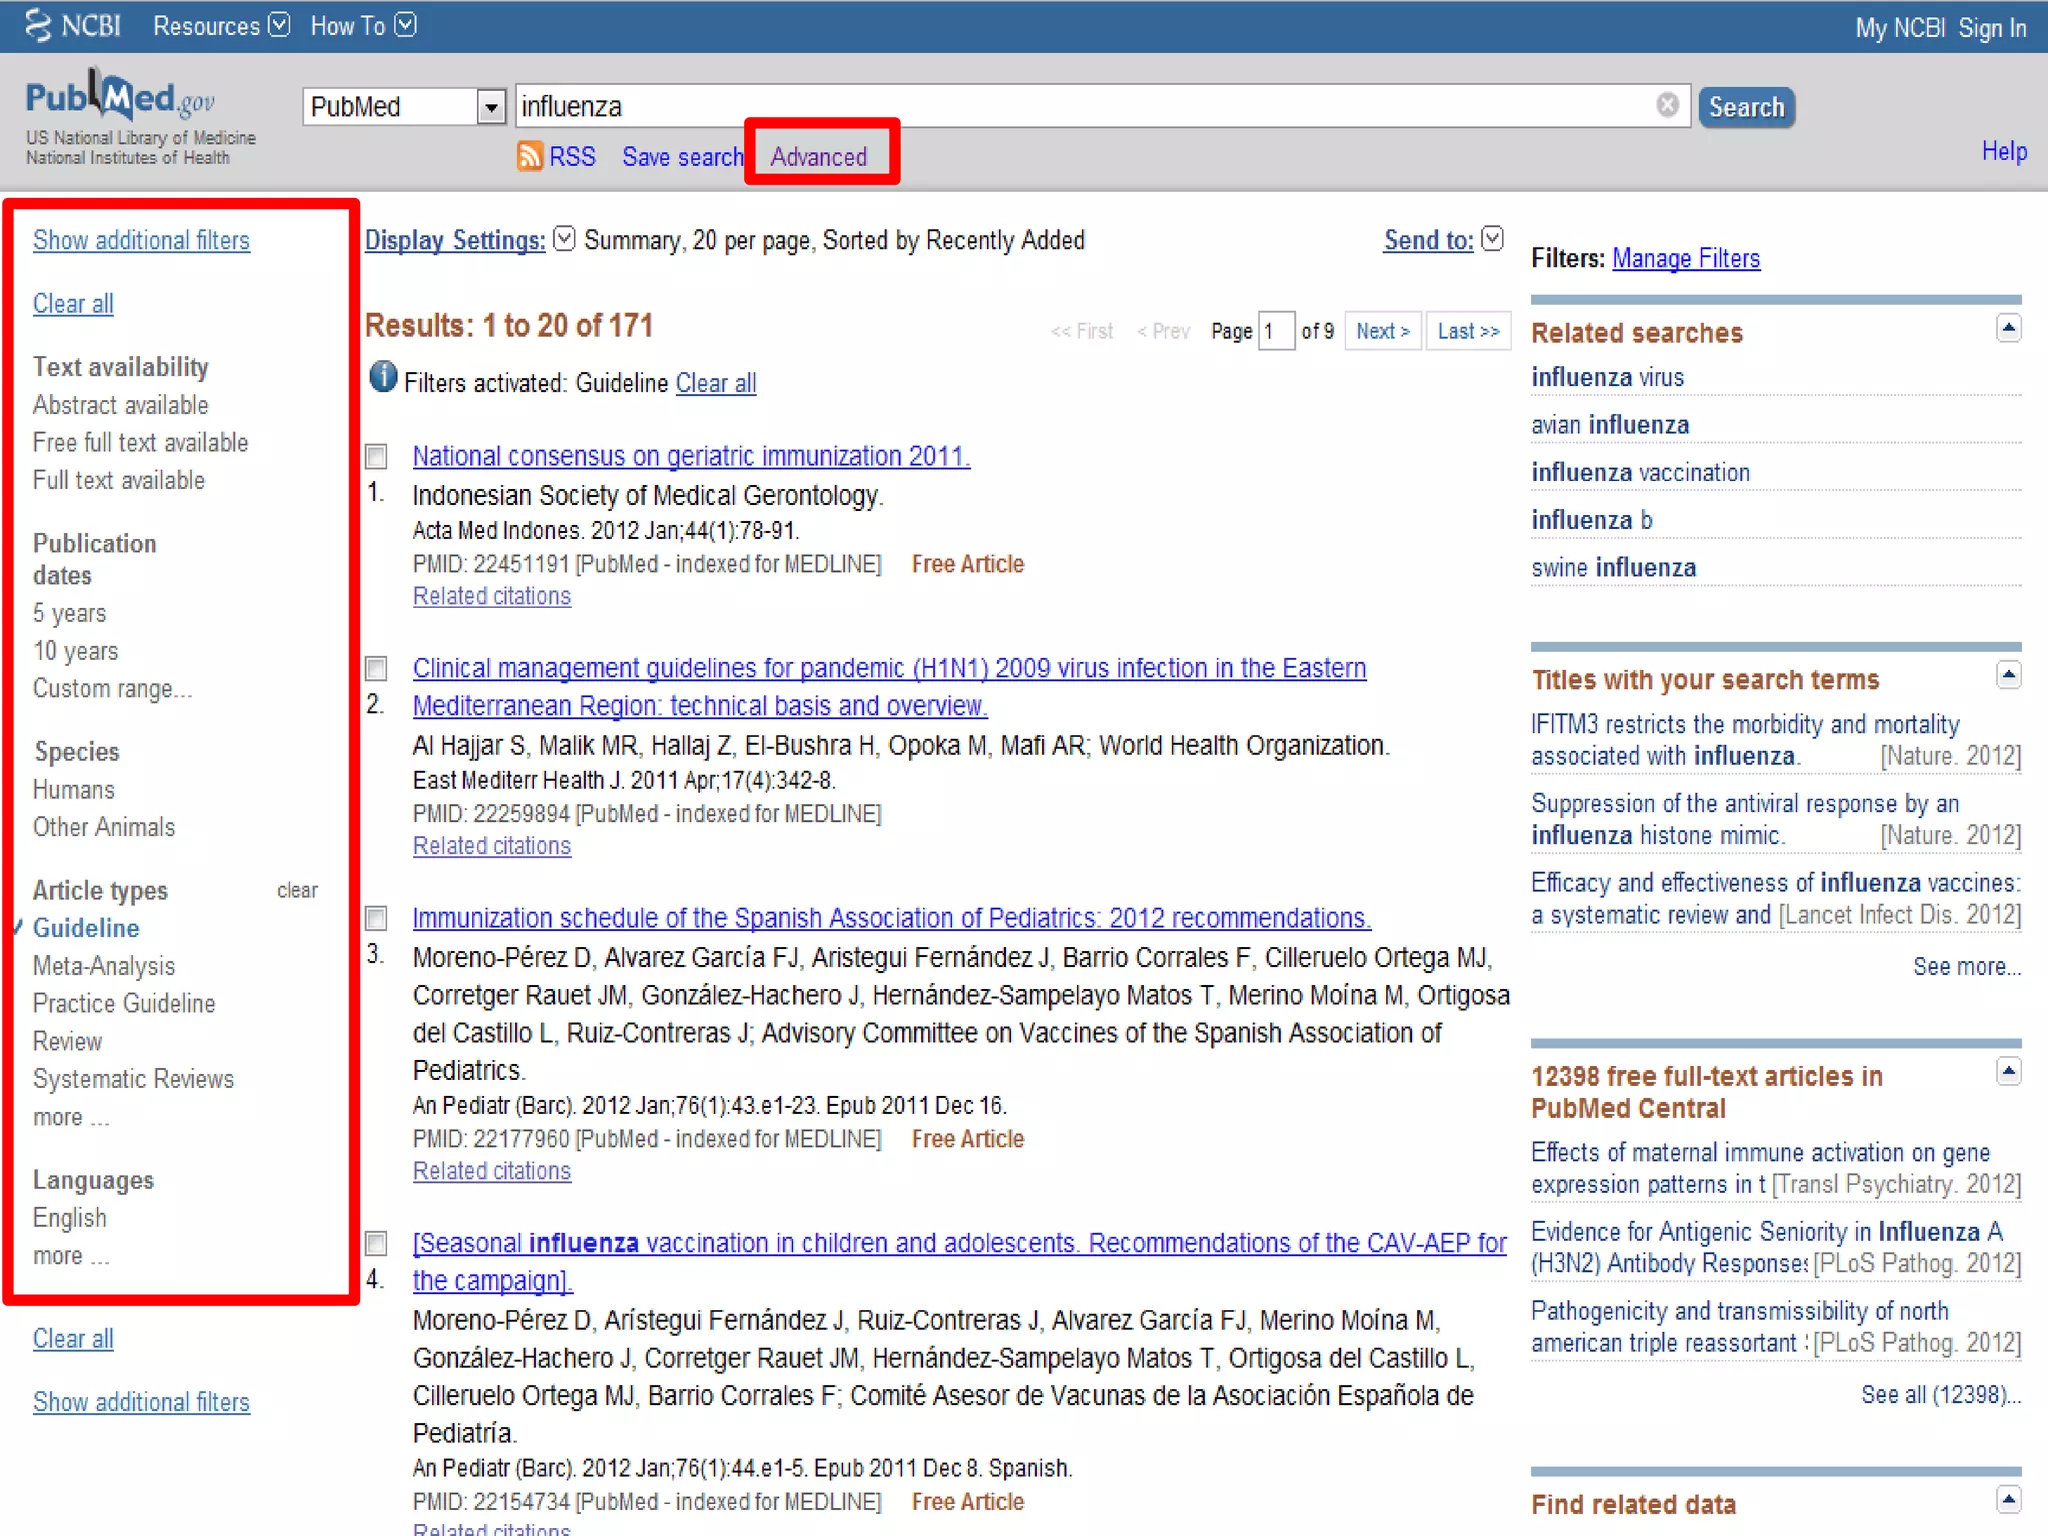The image size is (2048, 1536).
Task: Clear the search box with X icon
Action: pyautogui.click(x=1666, y=105)
